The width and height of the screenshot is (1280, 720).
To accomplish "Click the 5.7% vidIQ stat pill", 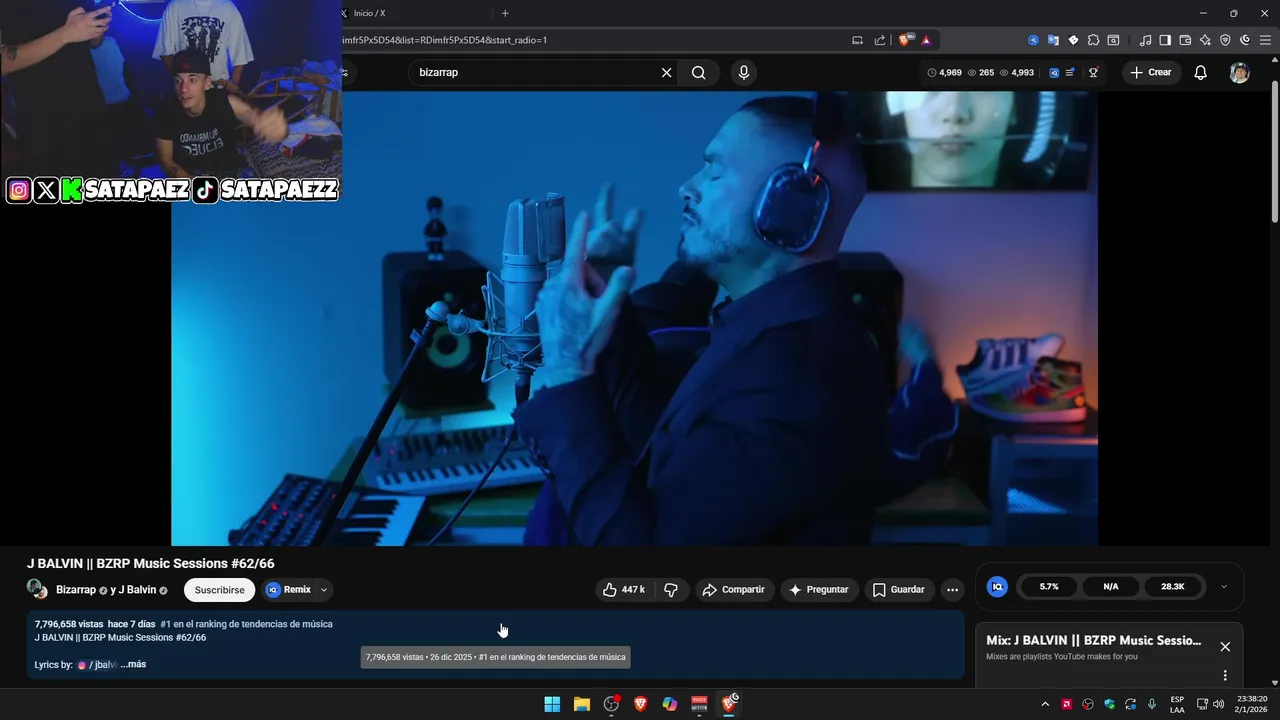I will (1049, 587).
